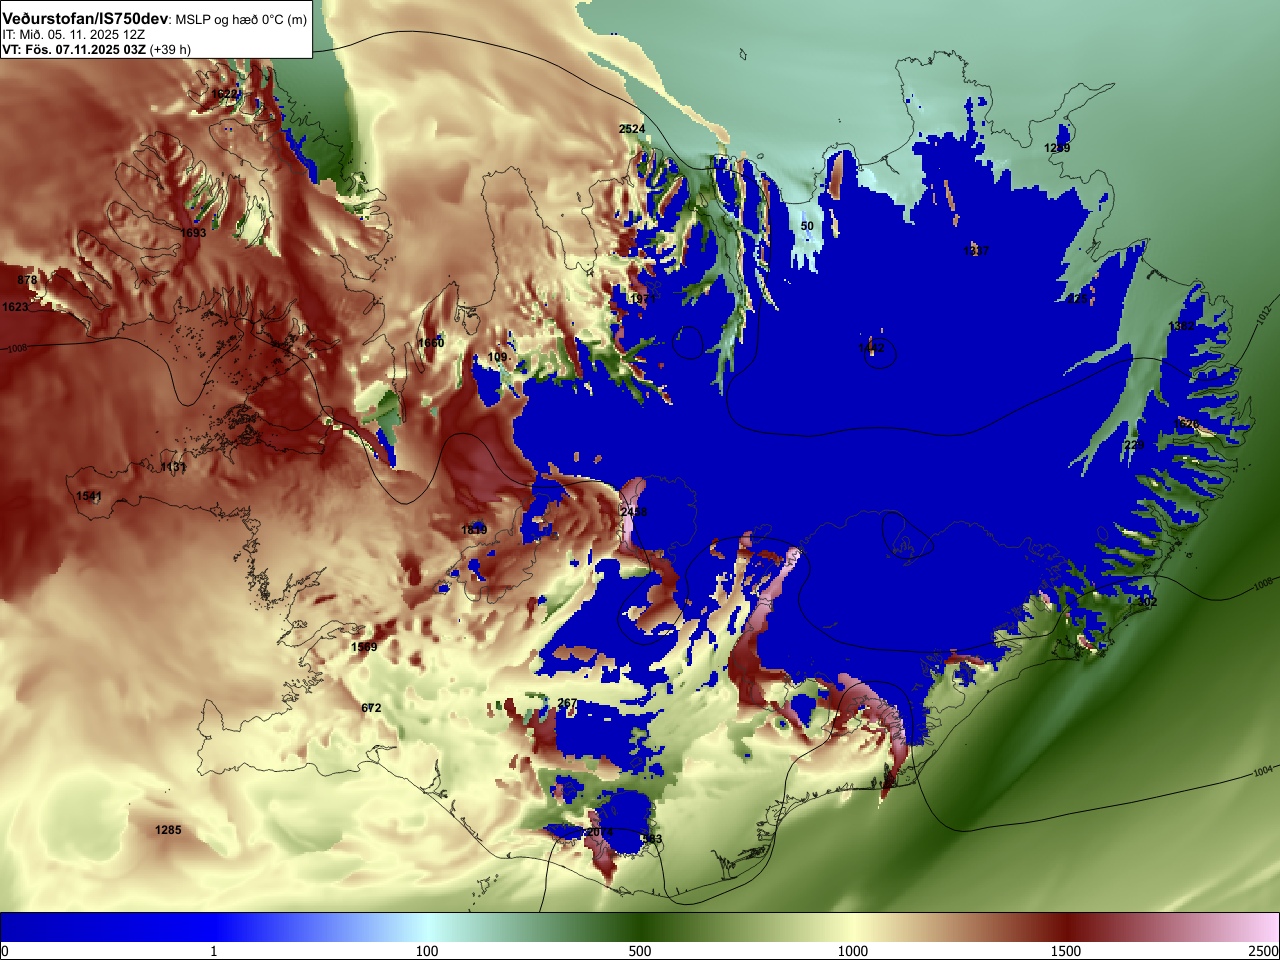This screenshot has width=1280, height=960.
Task: Click the 50 height value on the map
Action: pyautogui.click(x=807, y=226)
